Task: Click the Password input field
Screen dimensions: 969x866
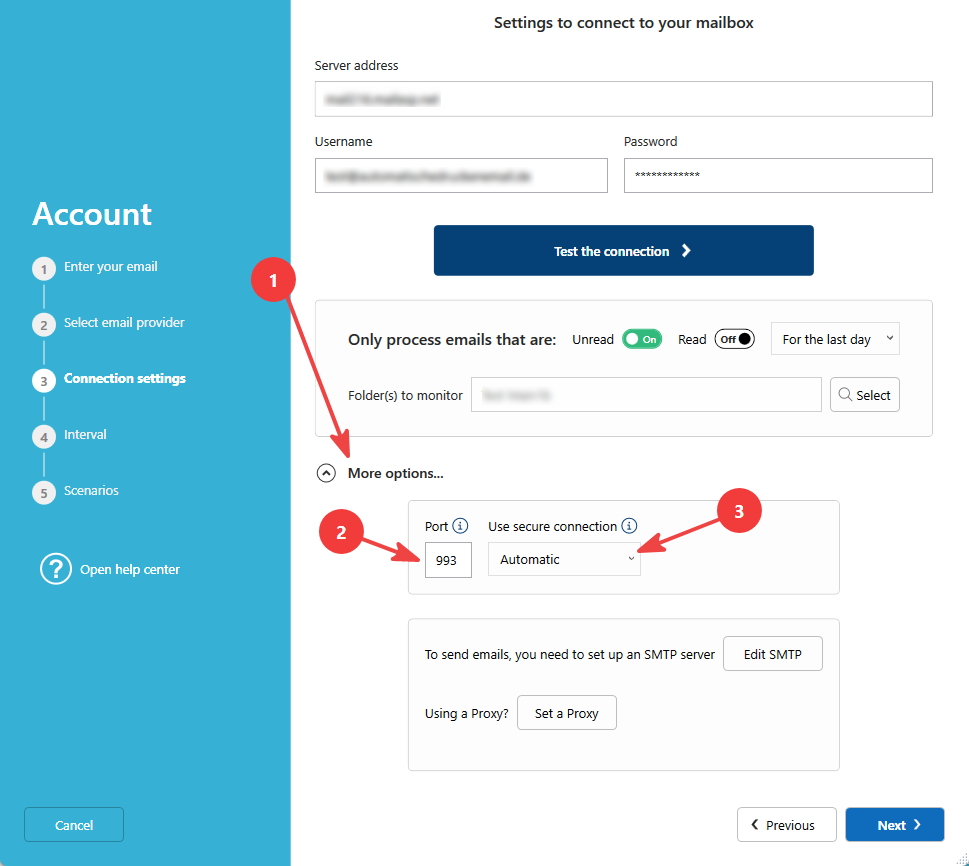Action: click(778, 176)
